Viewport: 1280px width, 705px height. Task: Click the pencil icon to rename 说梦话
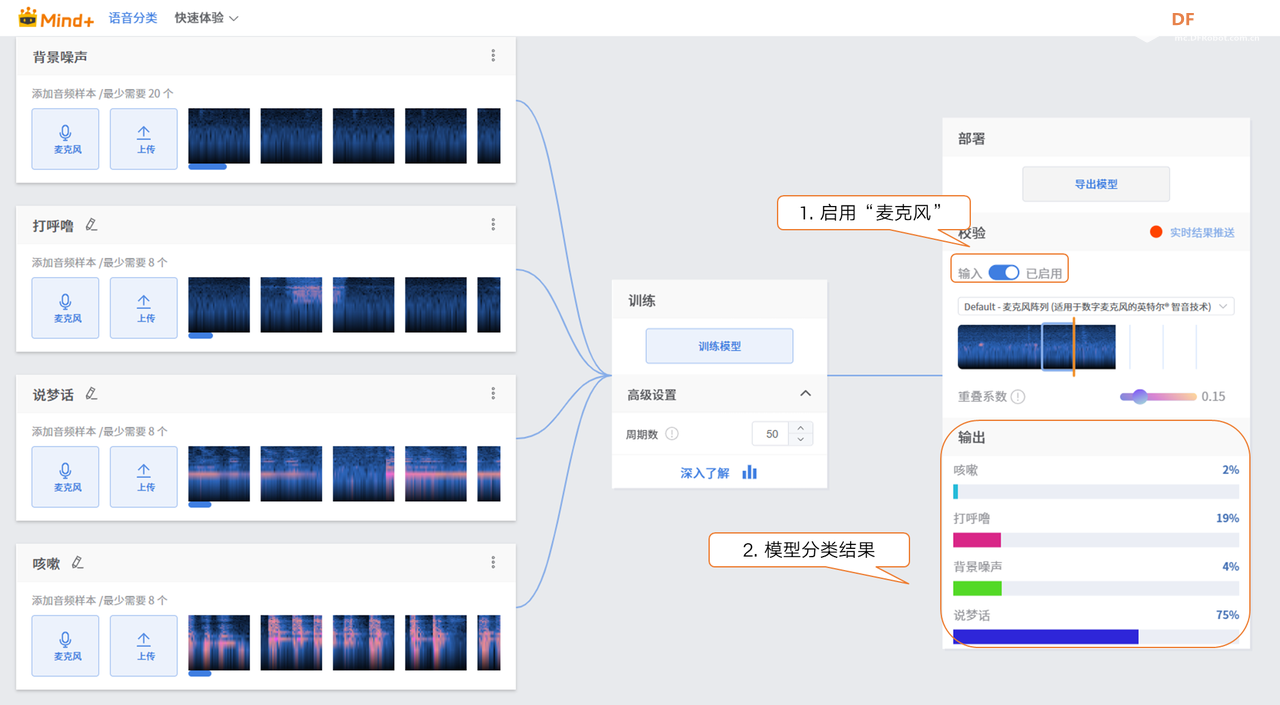pyautogui.click(x=90, y=394)
